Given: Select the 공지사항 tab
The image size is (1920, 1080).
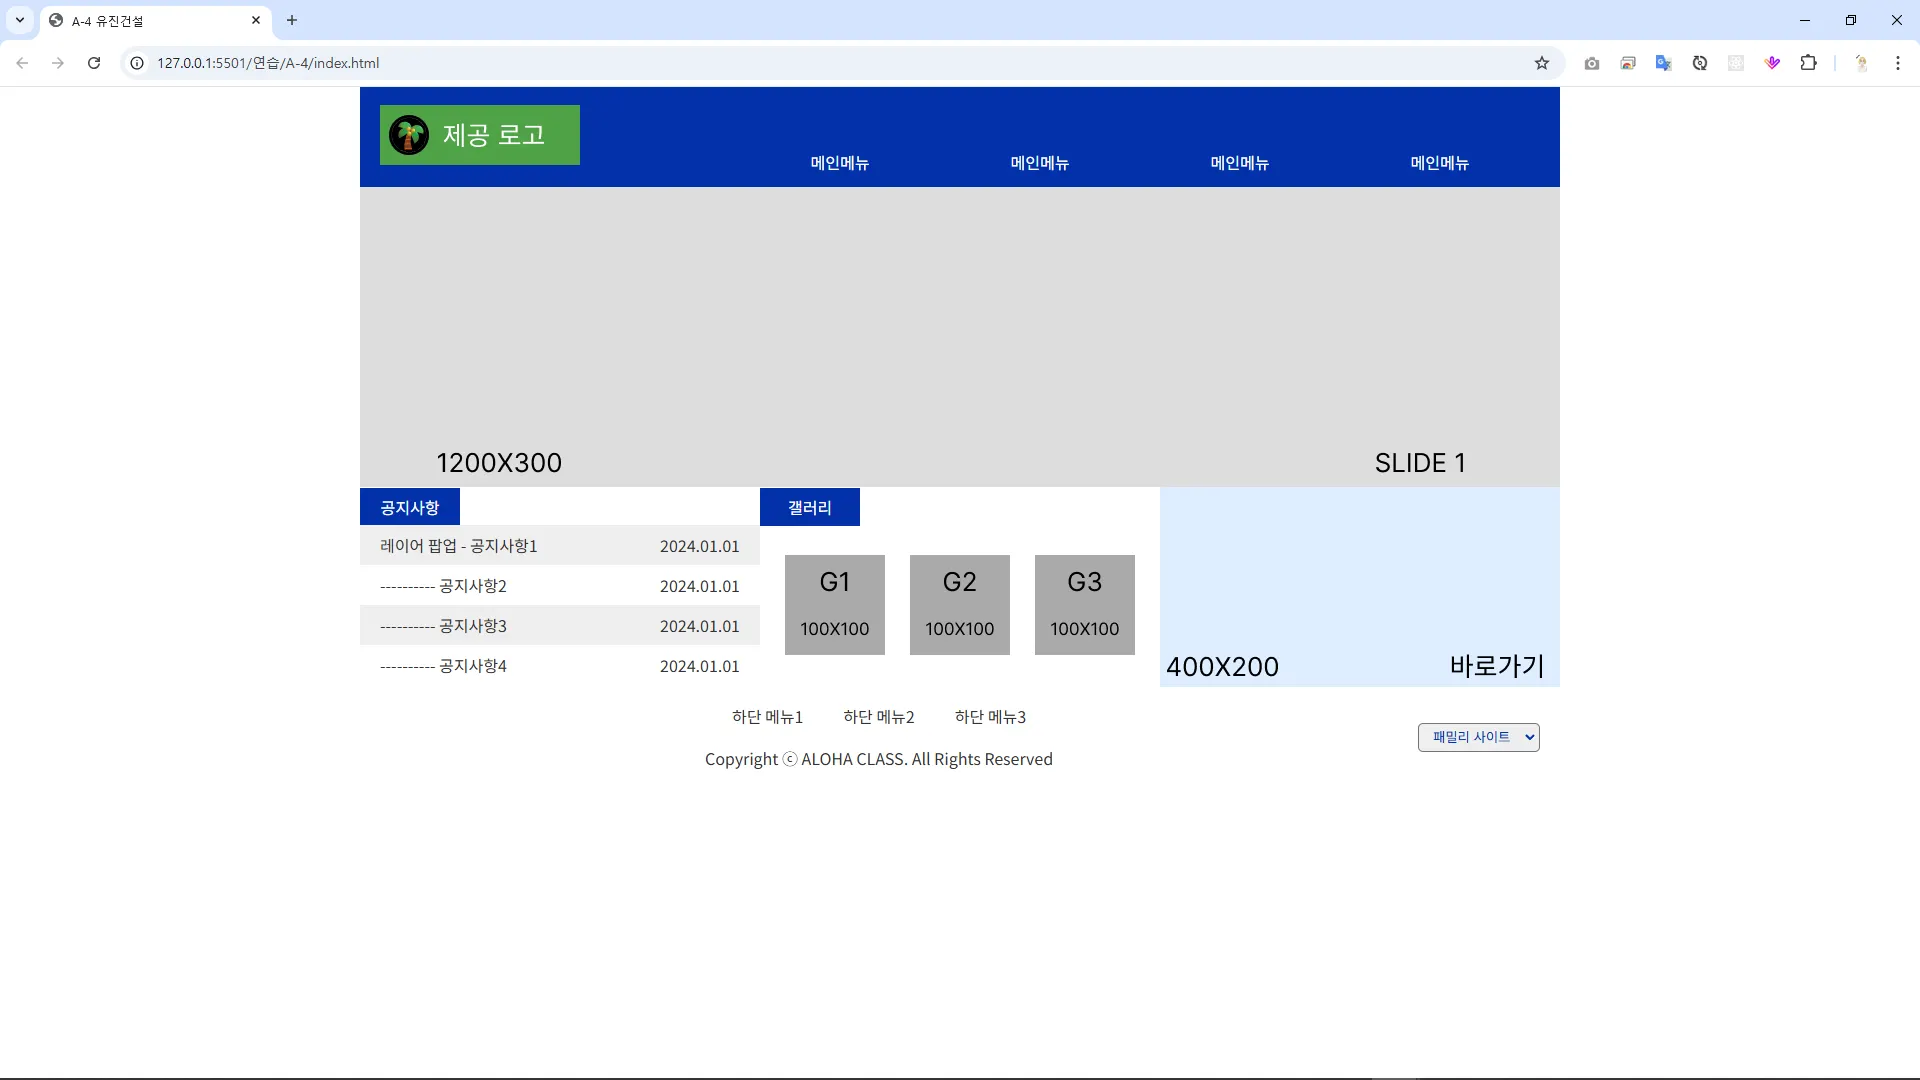Looking at the screenshot, I should [410, 507].
